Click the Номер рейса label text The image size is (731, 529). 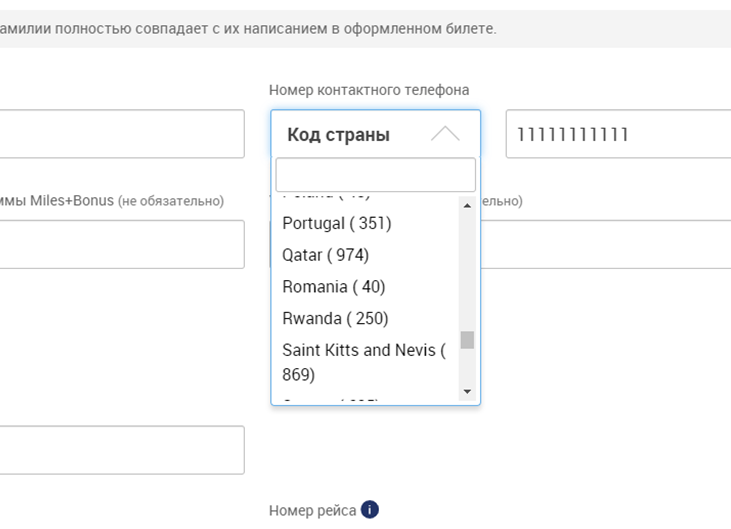click(x=312, y=511)
